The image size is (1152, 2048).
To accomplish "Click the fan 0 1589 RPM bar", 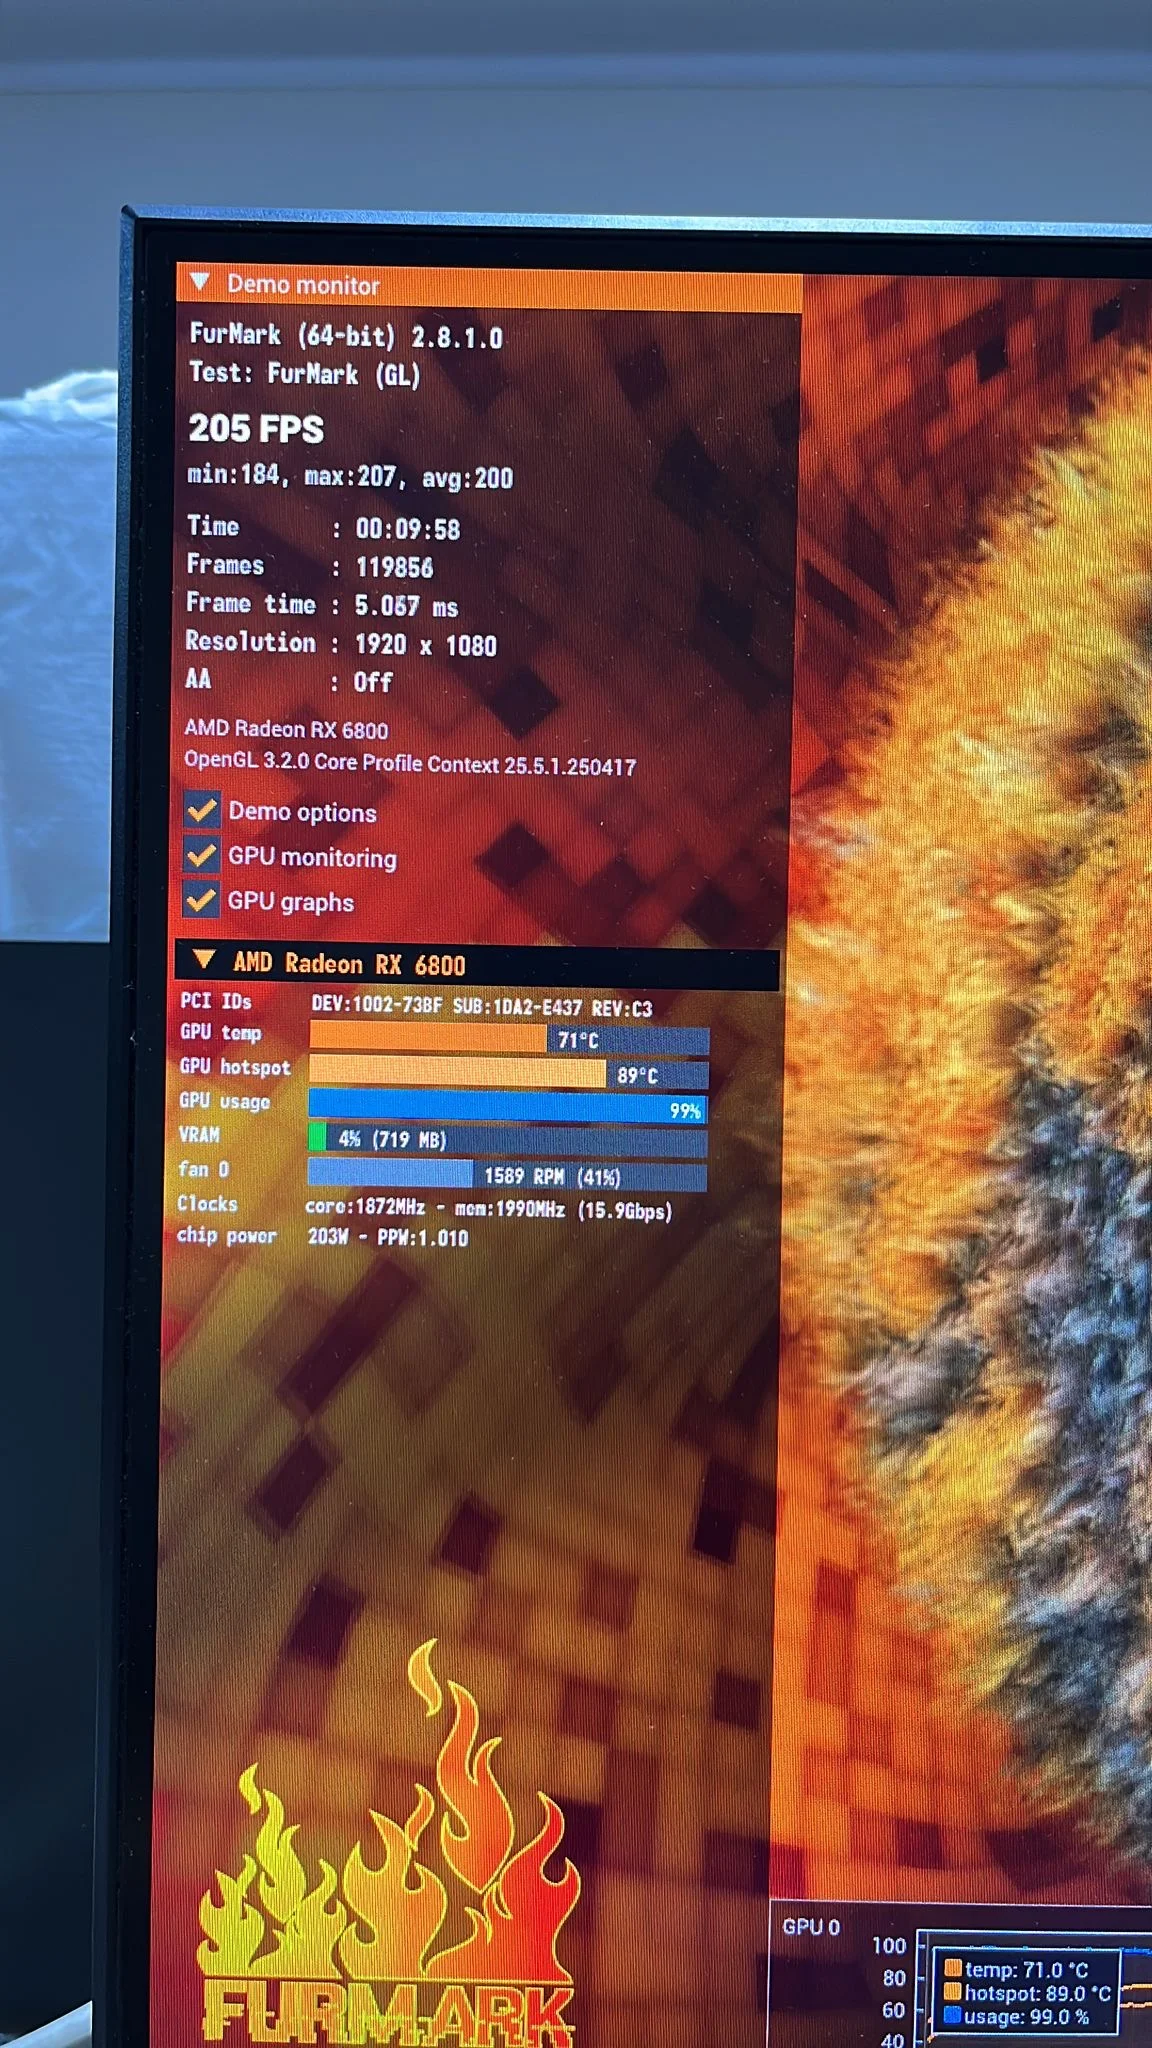I will (507, 1175).
